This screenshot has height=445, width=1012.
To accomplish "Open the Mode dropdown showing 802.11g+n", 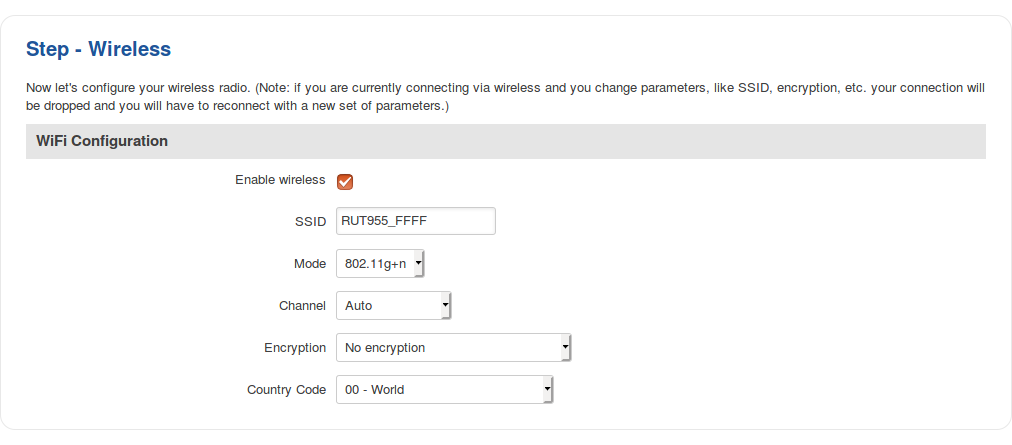I will coord(380,264).
